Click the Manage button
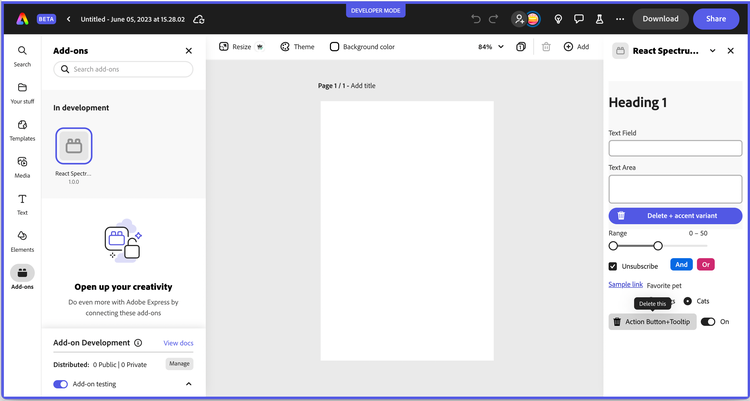 coord(179,364)
